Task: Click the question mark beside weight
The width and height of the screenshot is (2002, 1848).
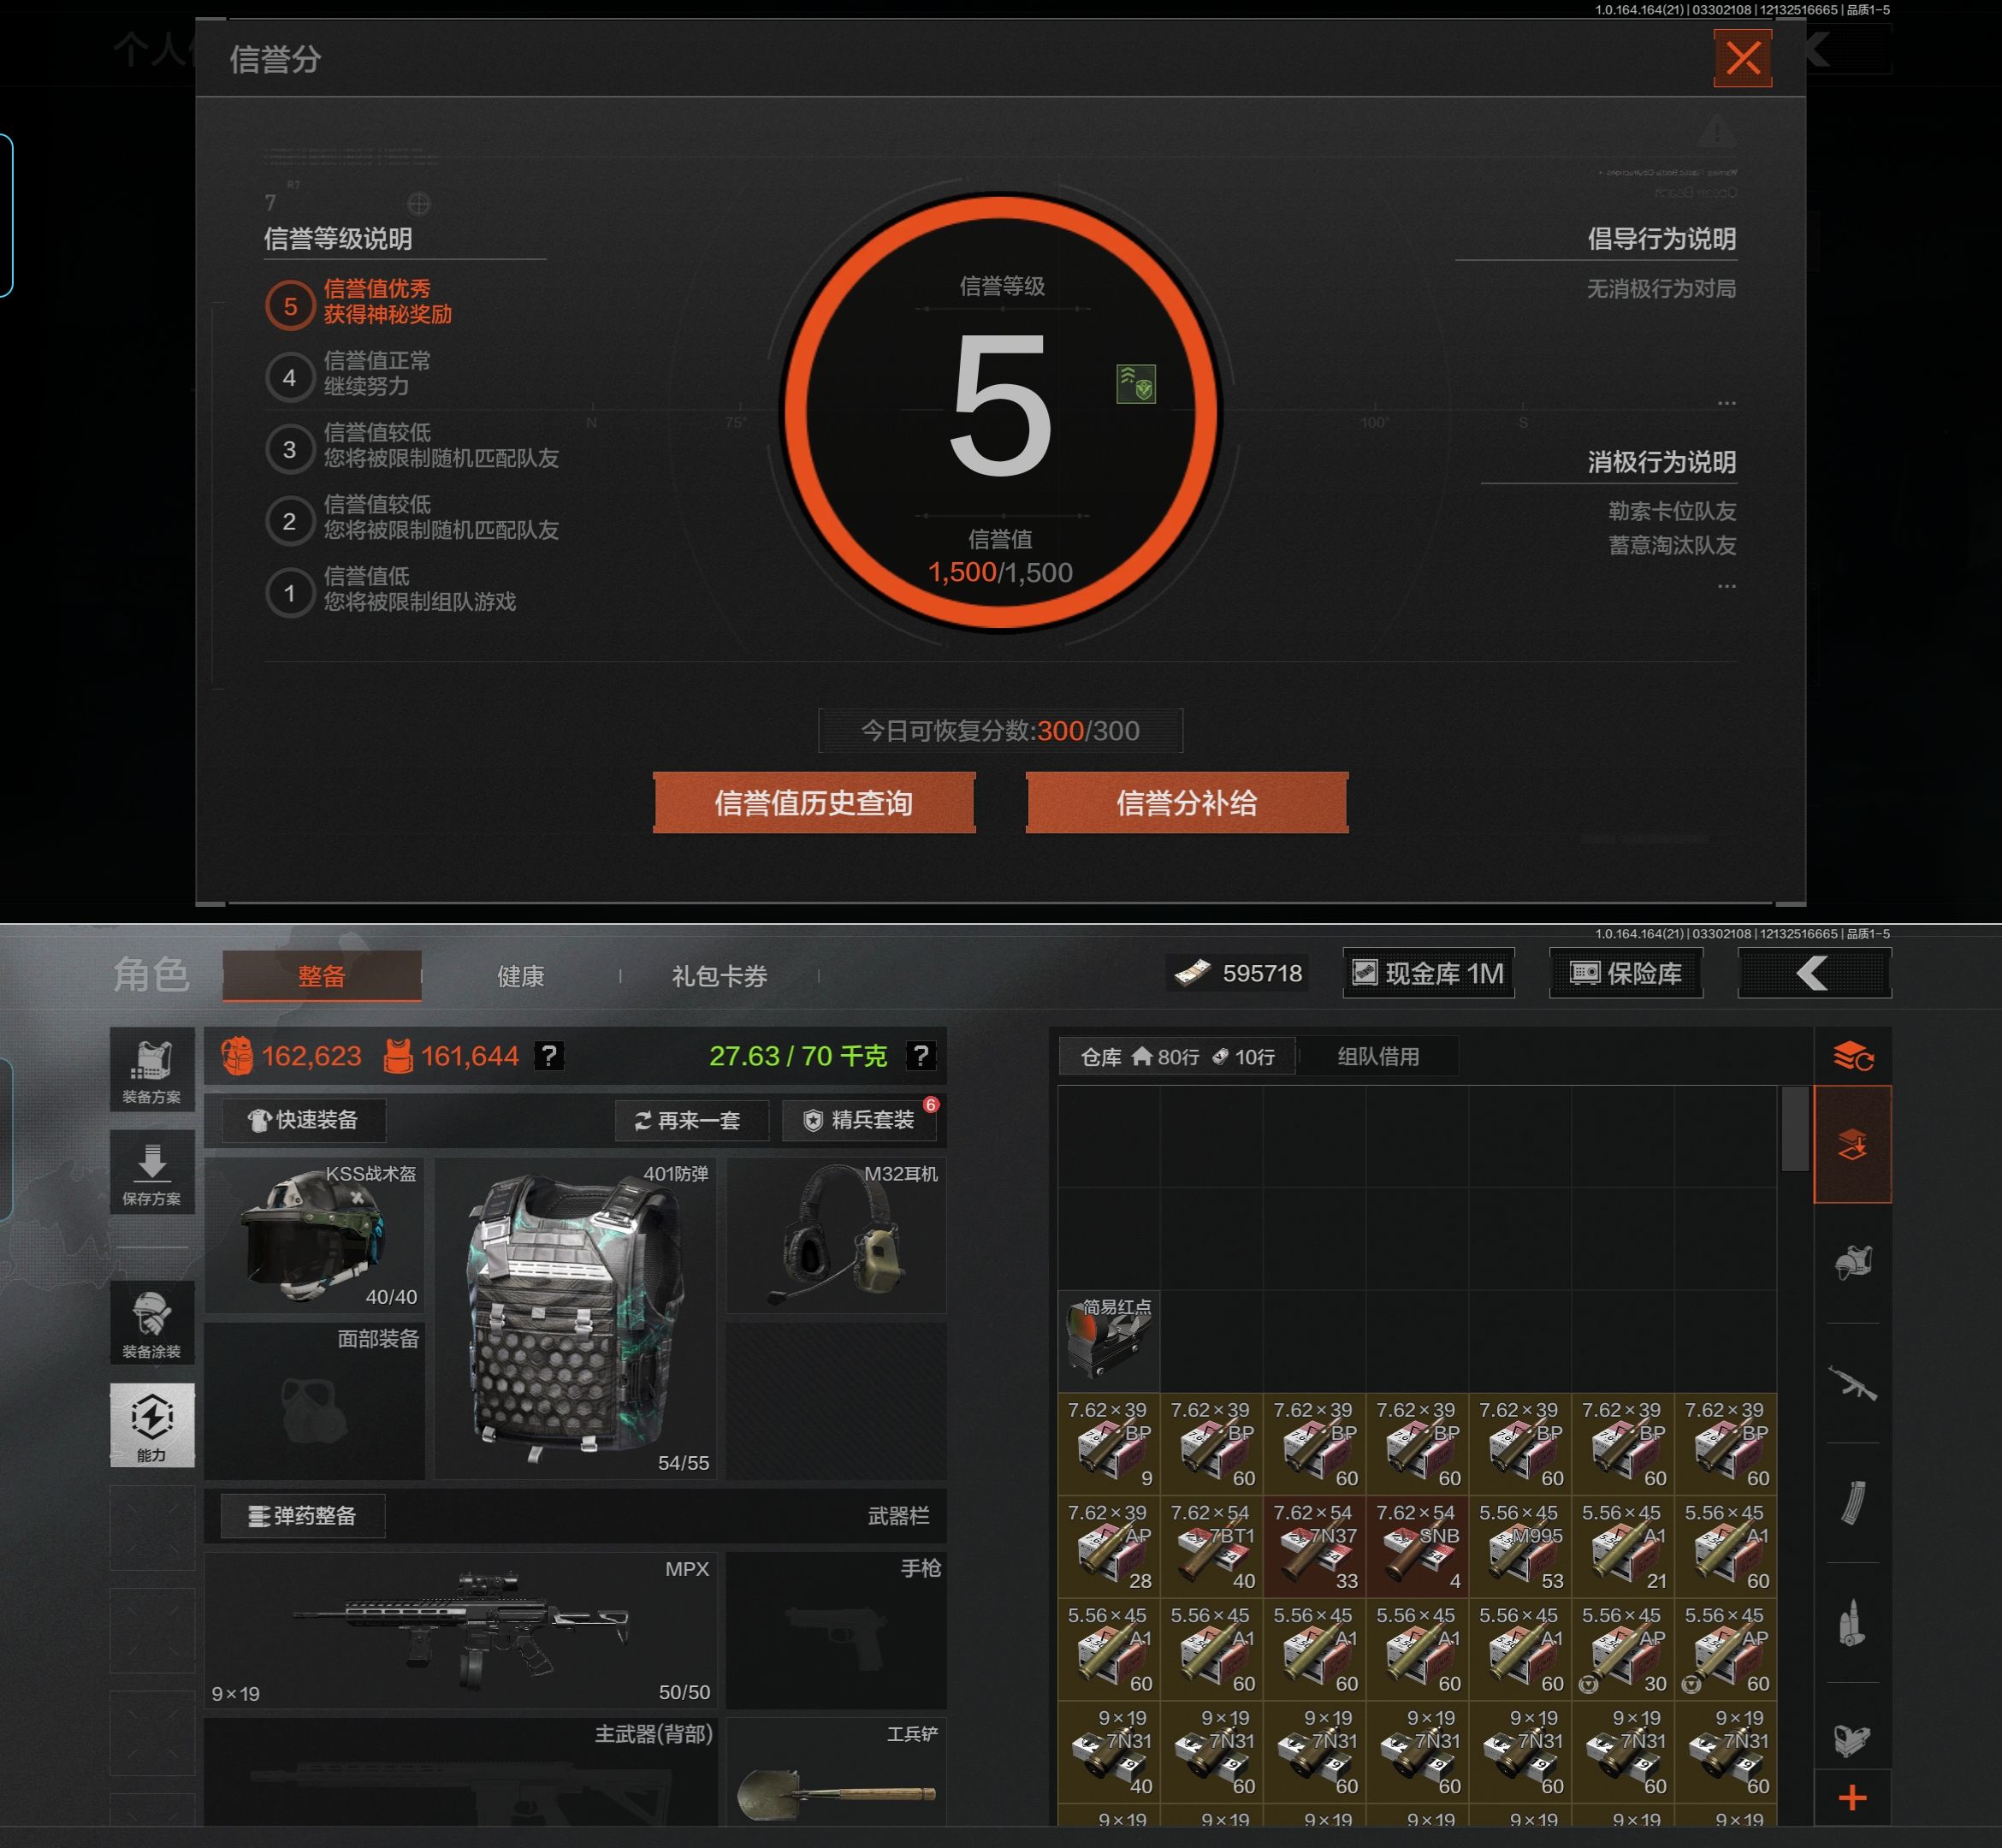Action: click(x=920, y=1055)
